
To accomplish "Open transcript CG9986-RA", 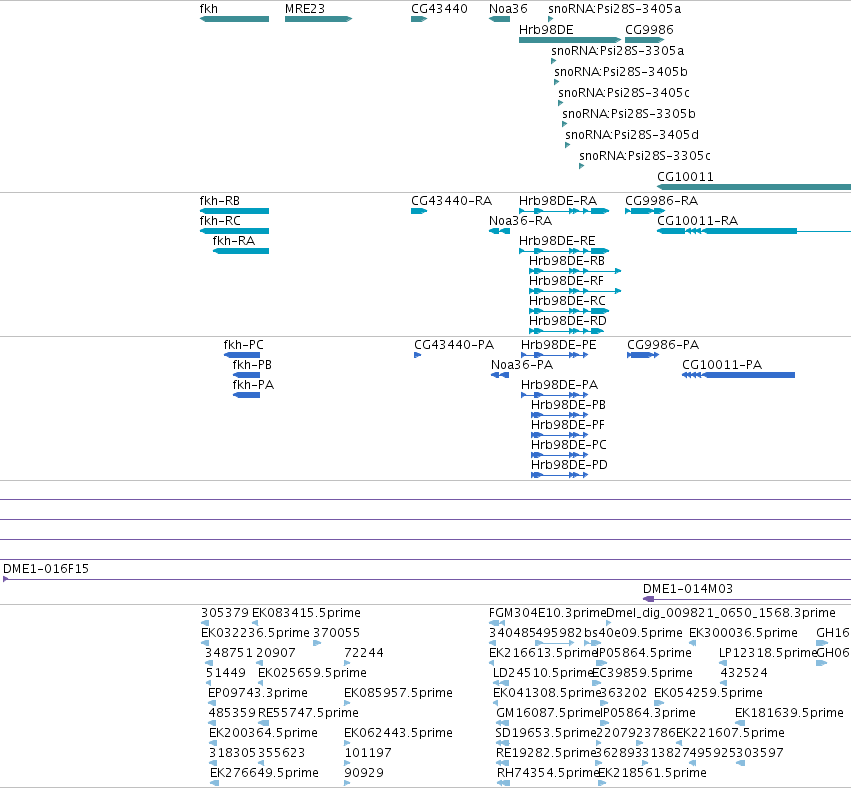I will (x=645, y=211).
